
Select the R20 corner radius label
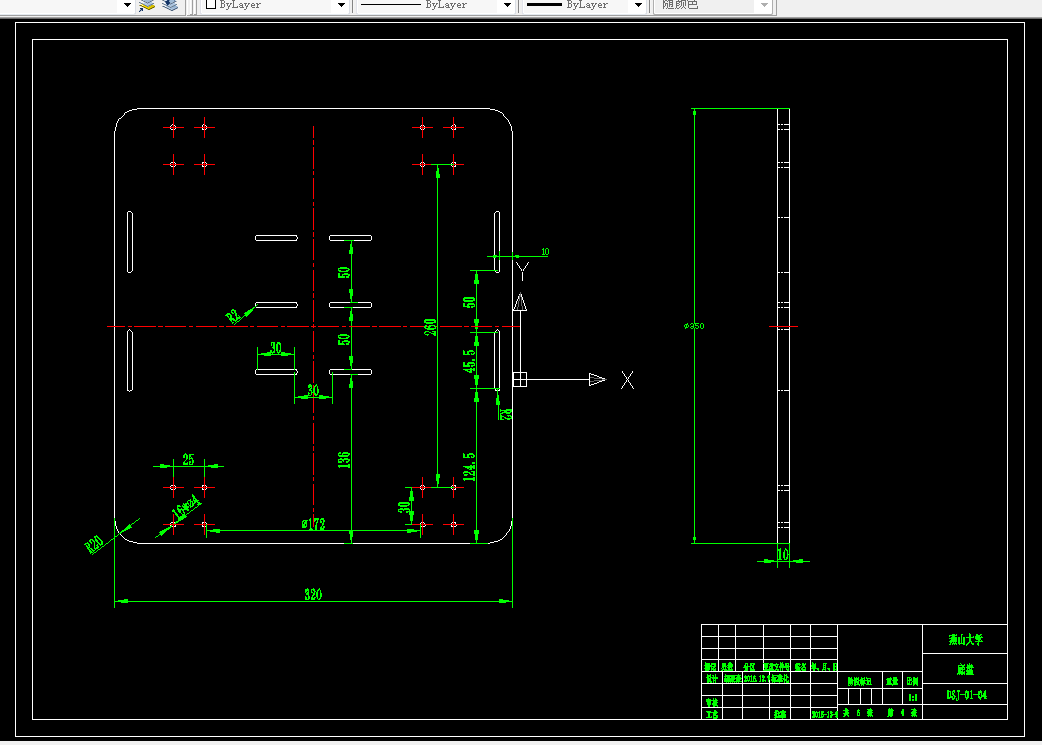pos(94,544)
